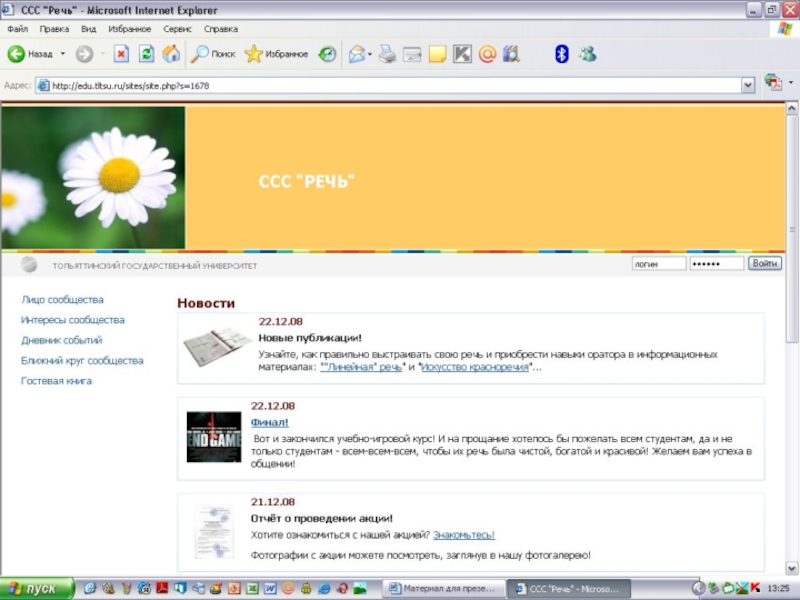Click the Refresh page icon
Viewport: 800px width, 600px height.
point(146,54)
